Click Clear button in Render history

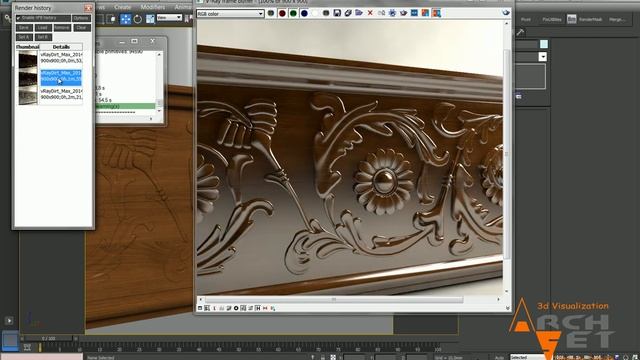coord(81,28)
